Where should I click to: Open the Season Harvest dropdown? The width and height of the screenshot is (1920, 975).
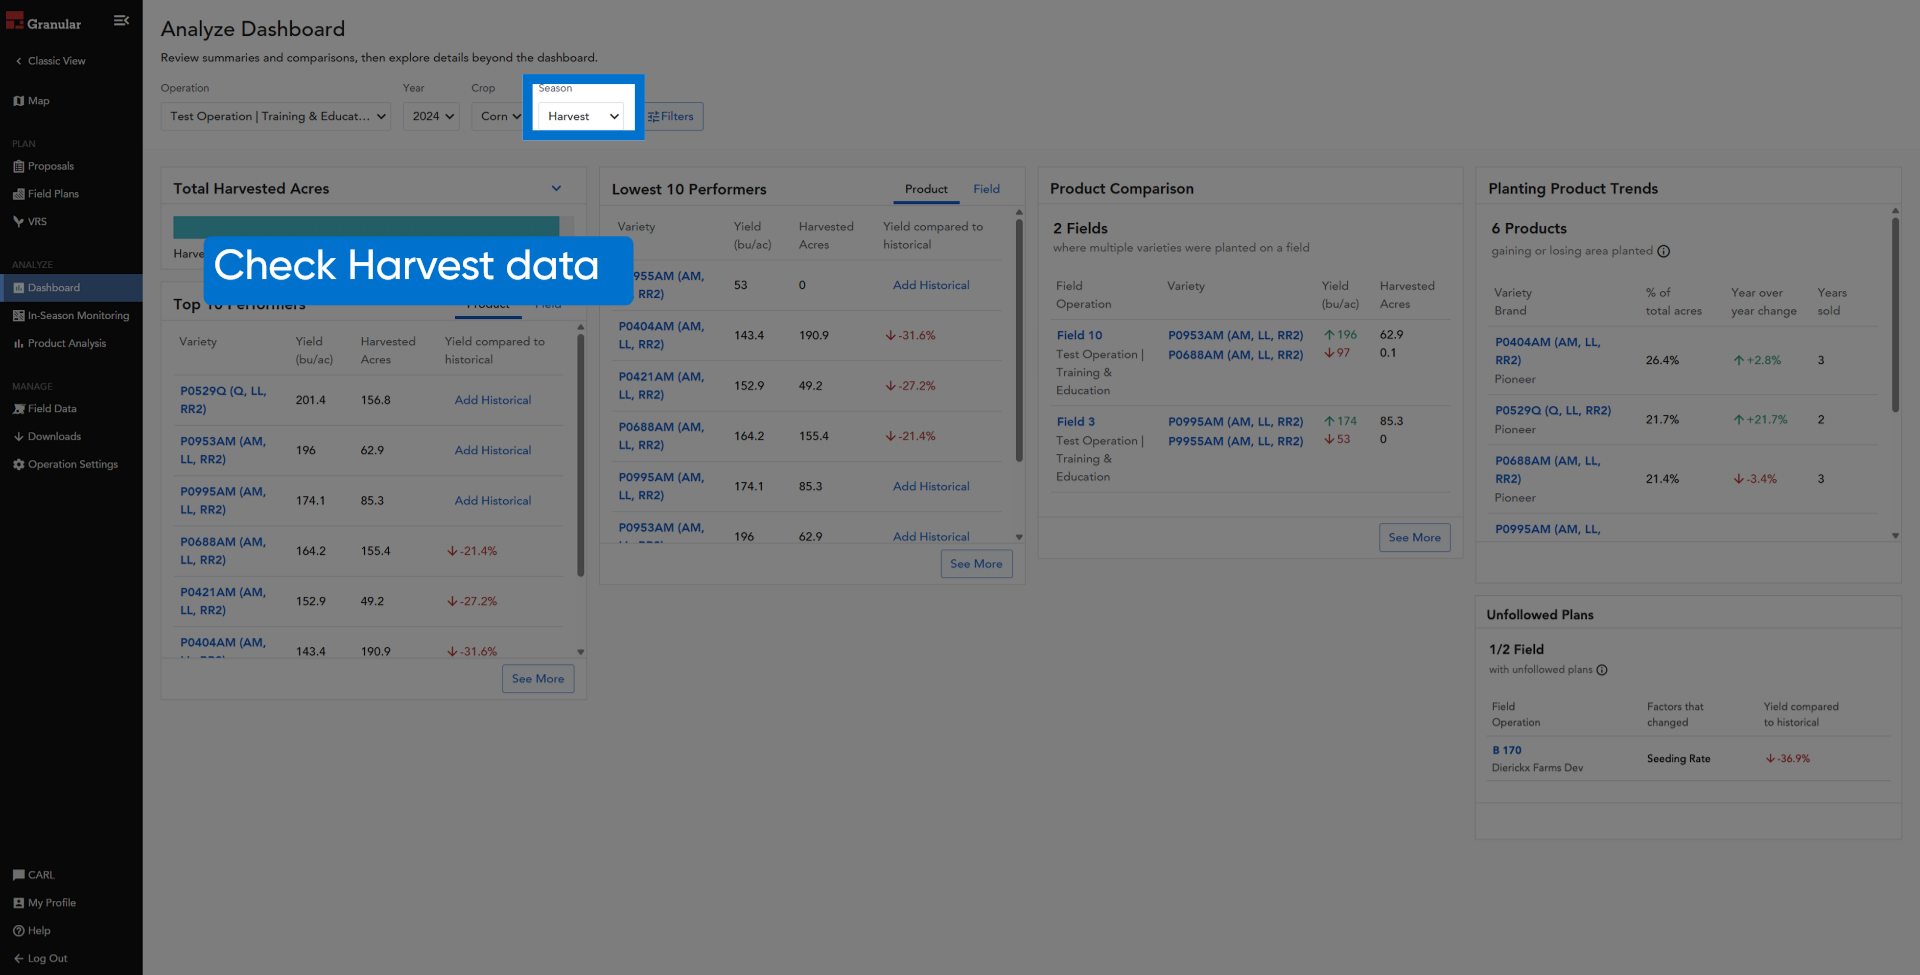[x=583, y=117]
